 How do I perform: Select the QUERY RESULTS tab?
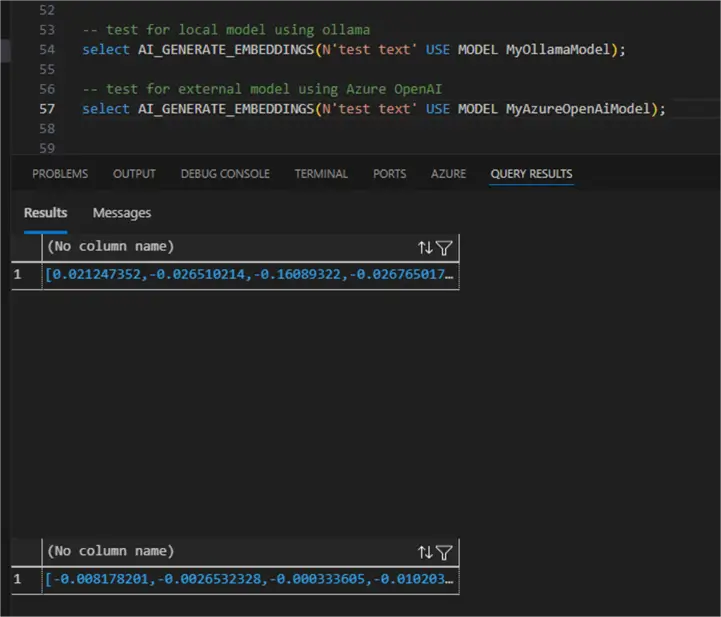click(x=531, y=174)
